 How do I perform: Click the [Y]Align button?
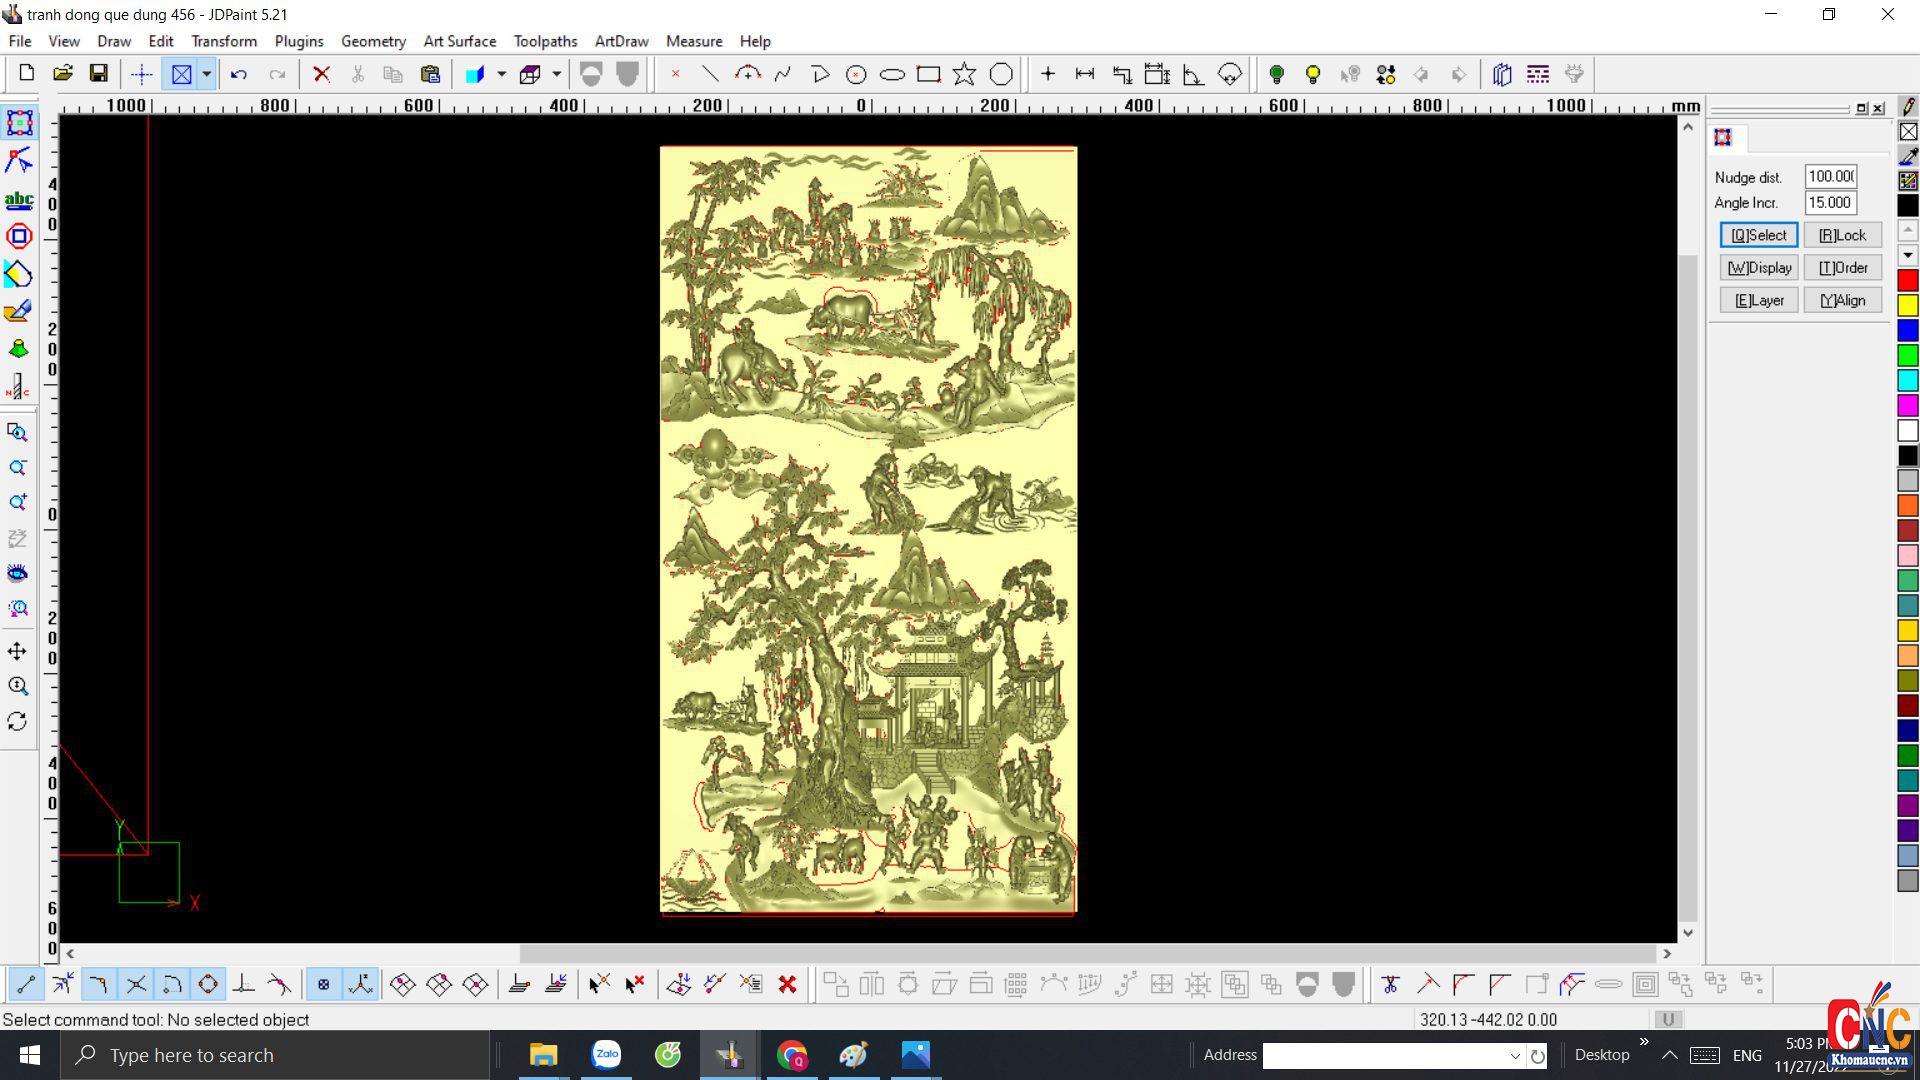click(x=1842, y=300)
